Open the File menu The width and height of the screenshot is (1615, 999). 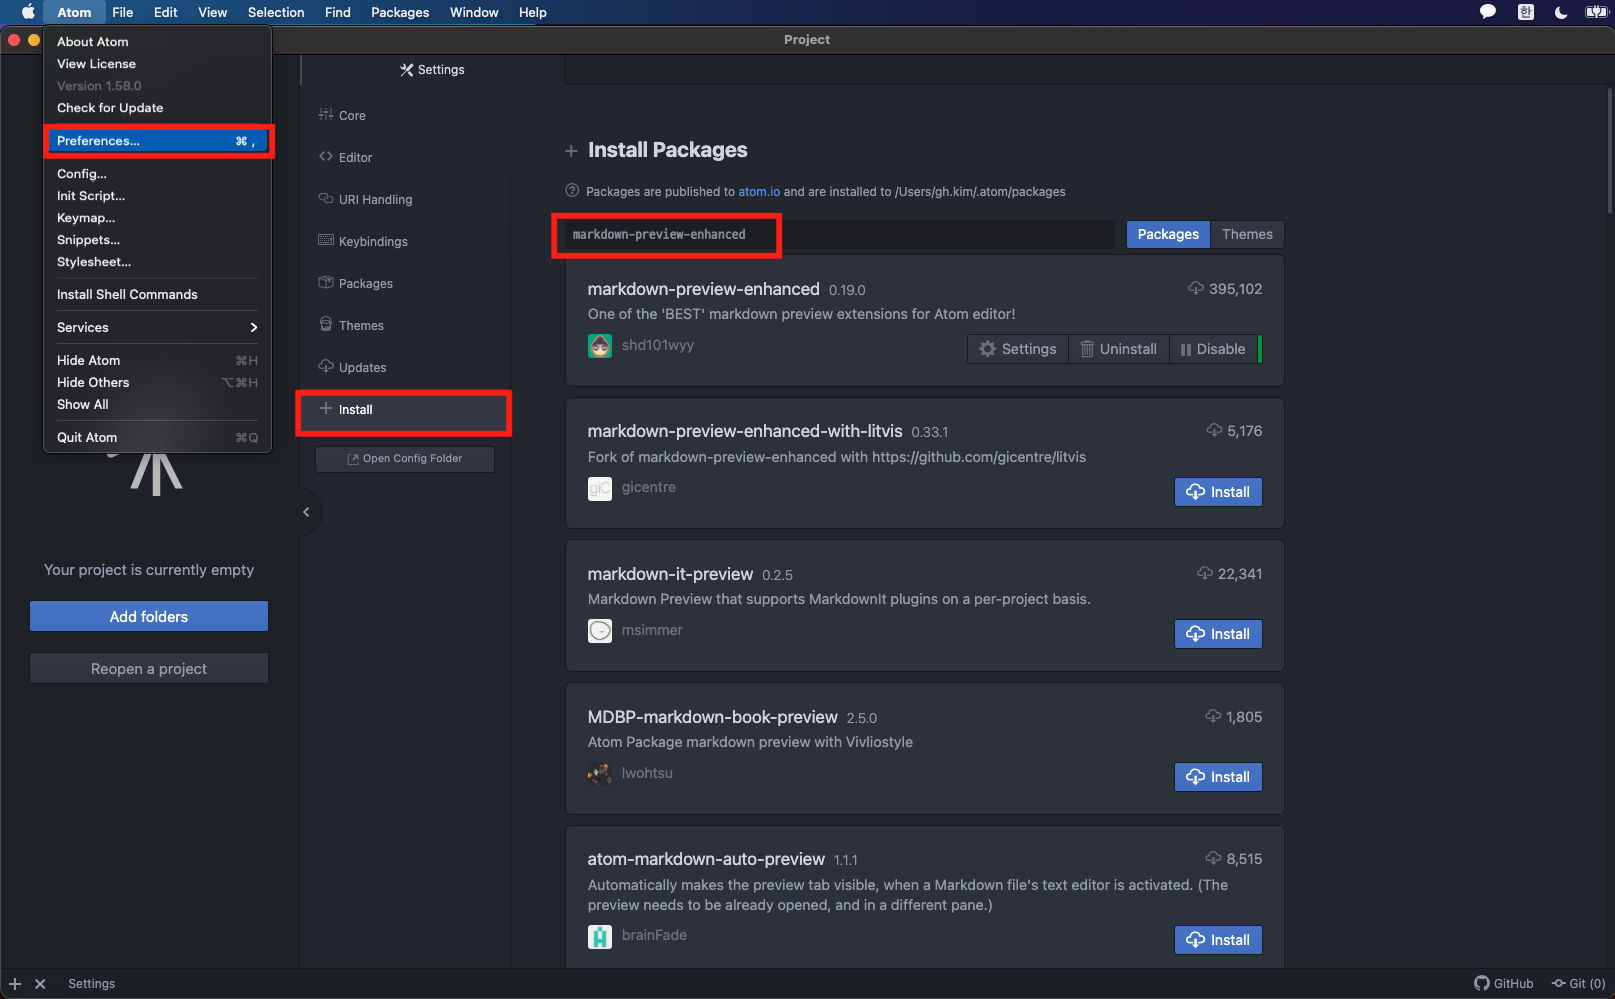coord(123,12)
